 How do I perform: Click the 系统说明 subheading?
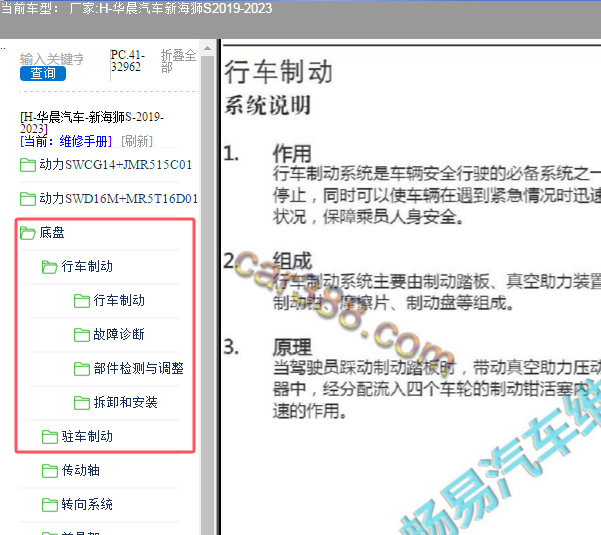click(x=268, y=105)
